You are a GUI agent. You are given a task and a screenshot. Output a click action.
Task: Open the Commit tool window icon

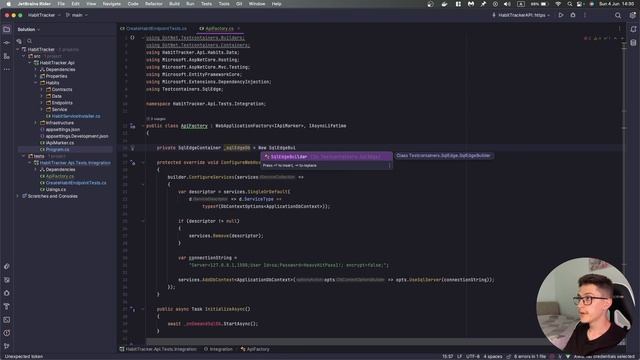pos(7,42)
